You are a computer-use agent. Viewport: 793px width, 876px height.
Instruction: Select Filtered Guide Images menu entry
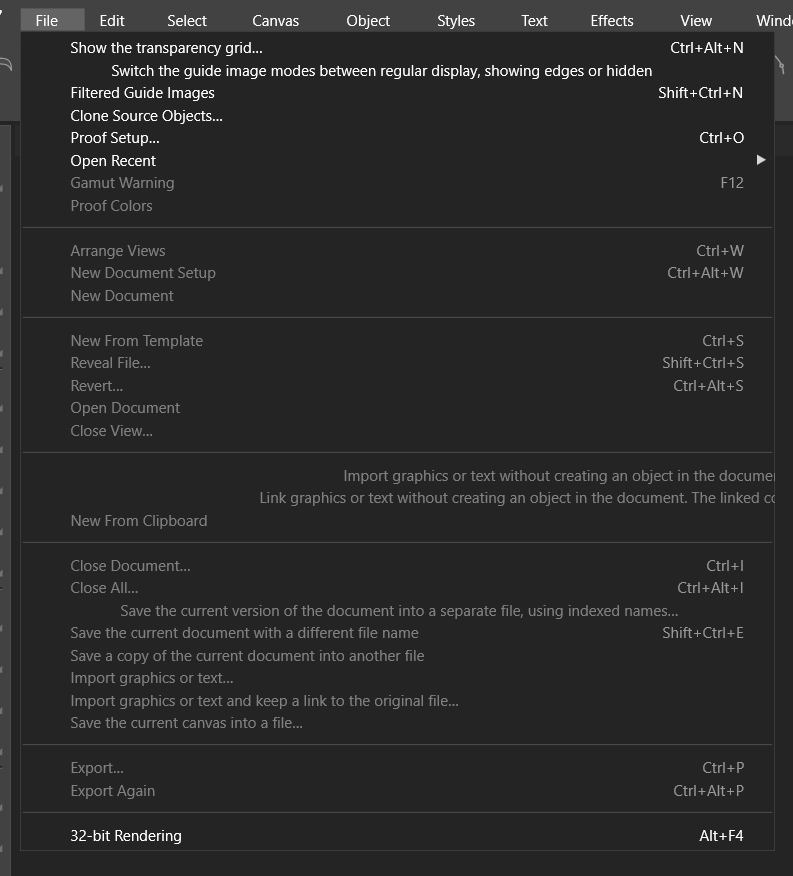coord(142,93)
